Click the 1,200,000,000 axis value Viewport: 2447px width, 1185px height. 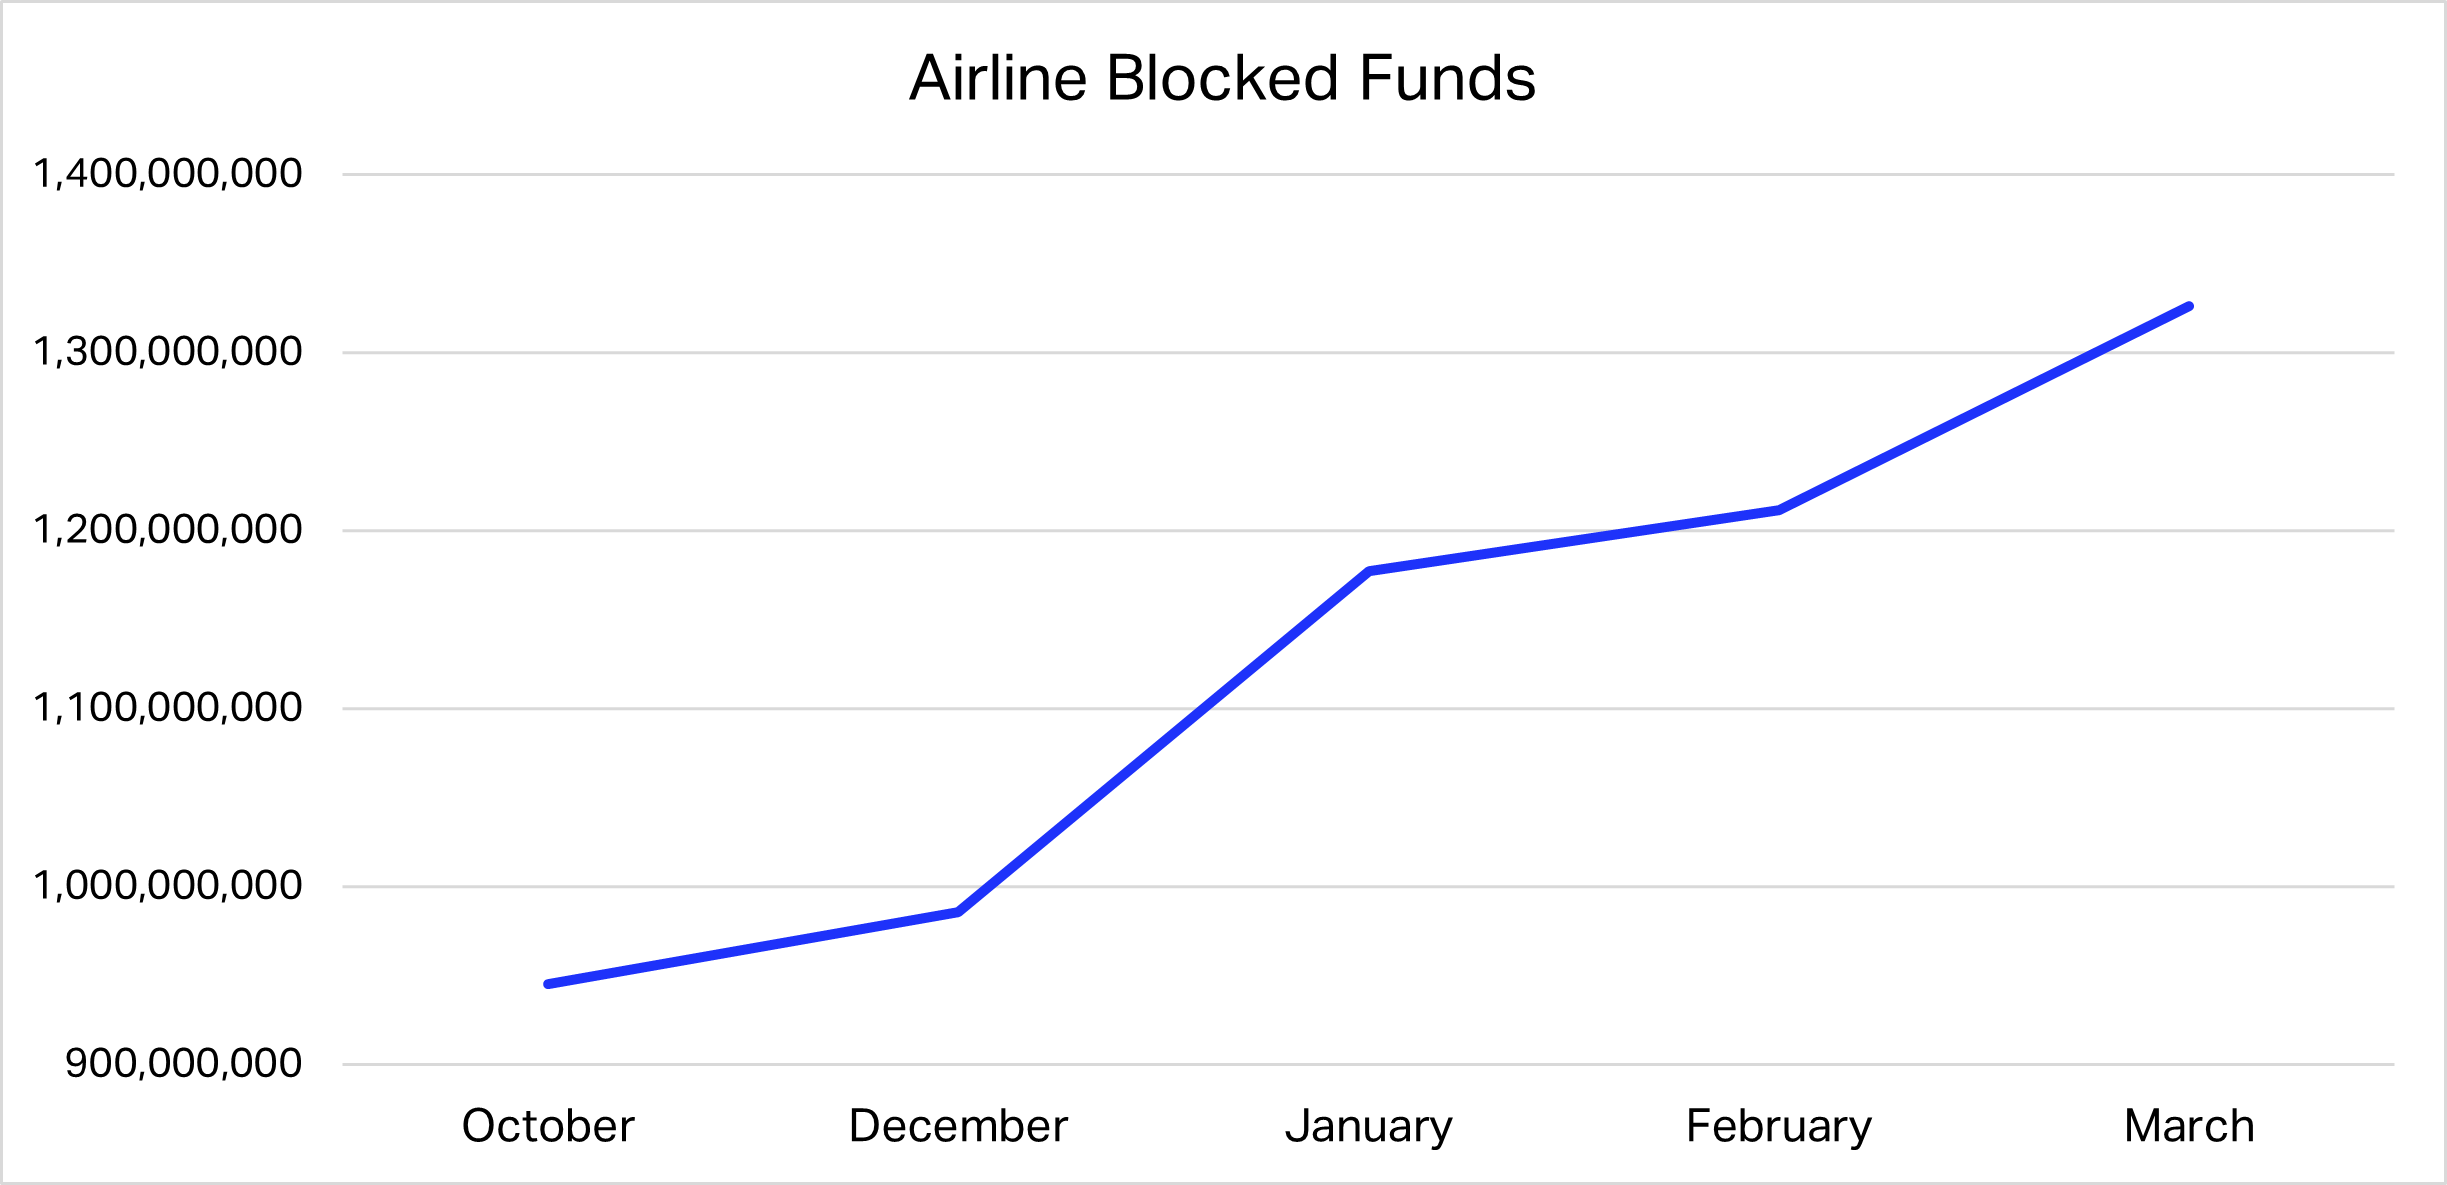pos(168,530)
